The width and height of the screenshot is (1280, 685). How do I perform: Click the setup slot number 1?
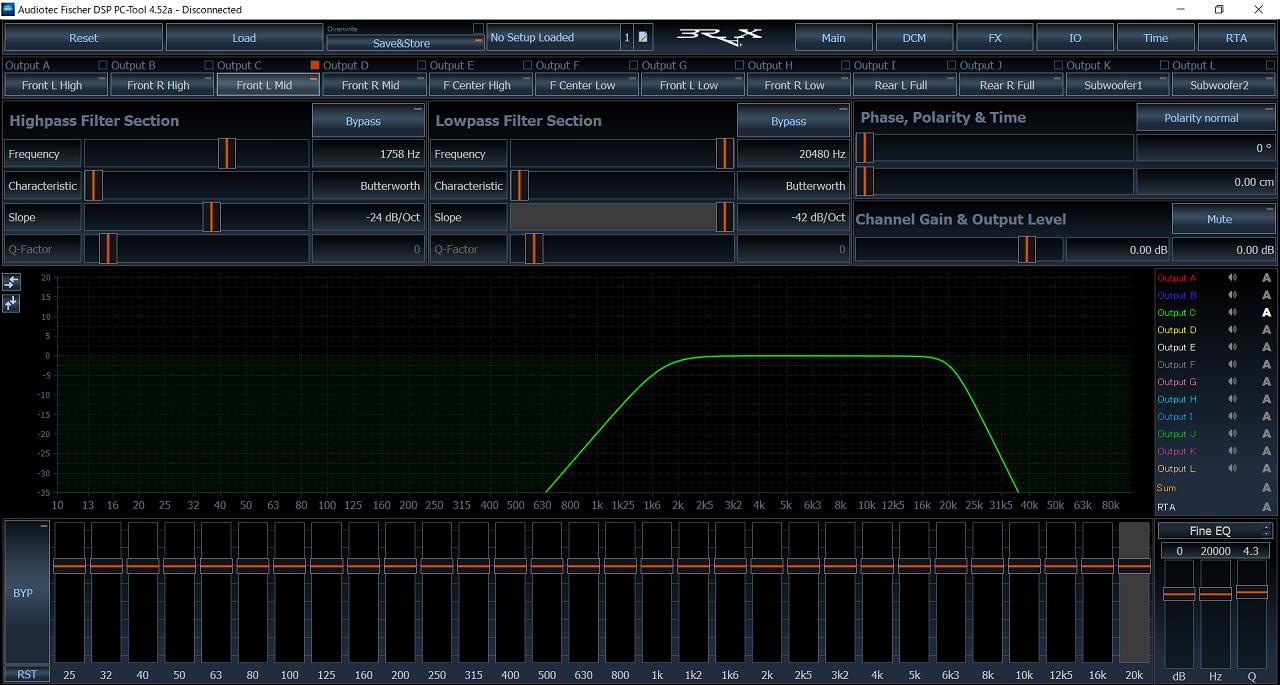click(x=627, y=38)
